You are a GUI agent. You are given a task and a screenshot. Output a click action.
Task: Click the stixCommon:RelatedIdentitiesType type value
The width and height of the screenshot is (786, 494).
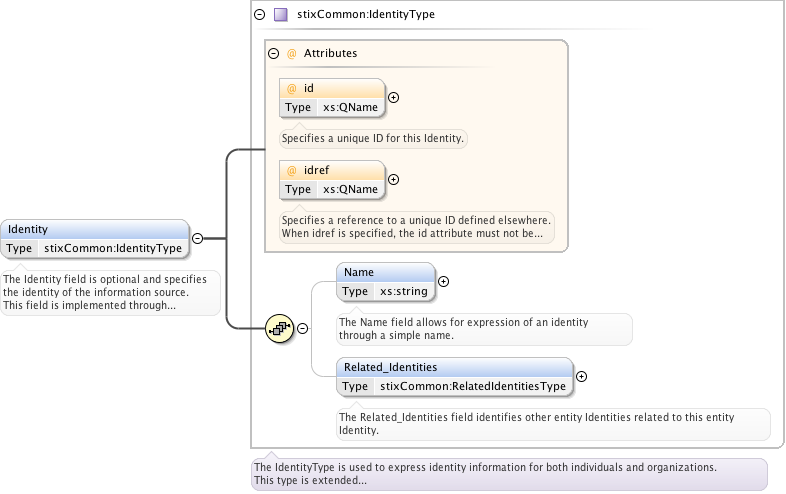pos(472,386)
